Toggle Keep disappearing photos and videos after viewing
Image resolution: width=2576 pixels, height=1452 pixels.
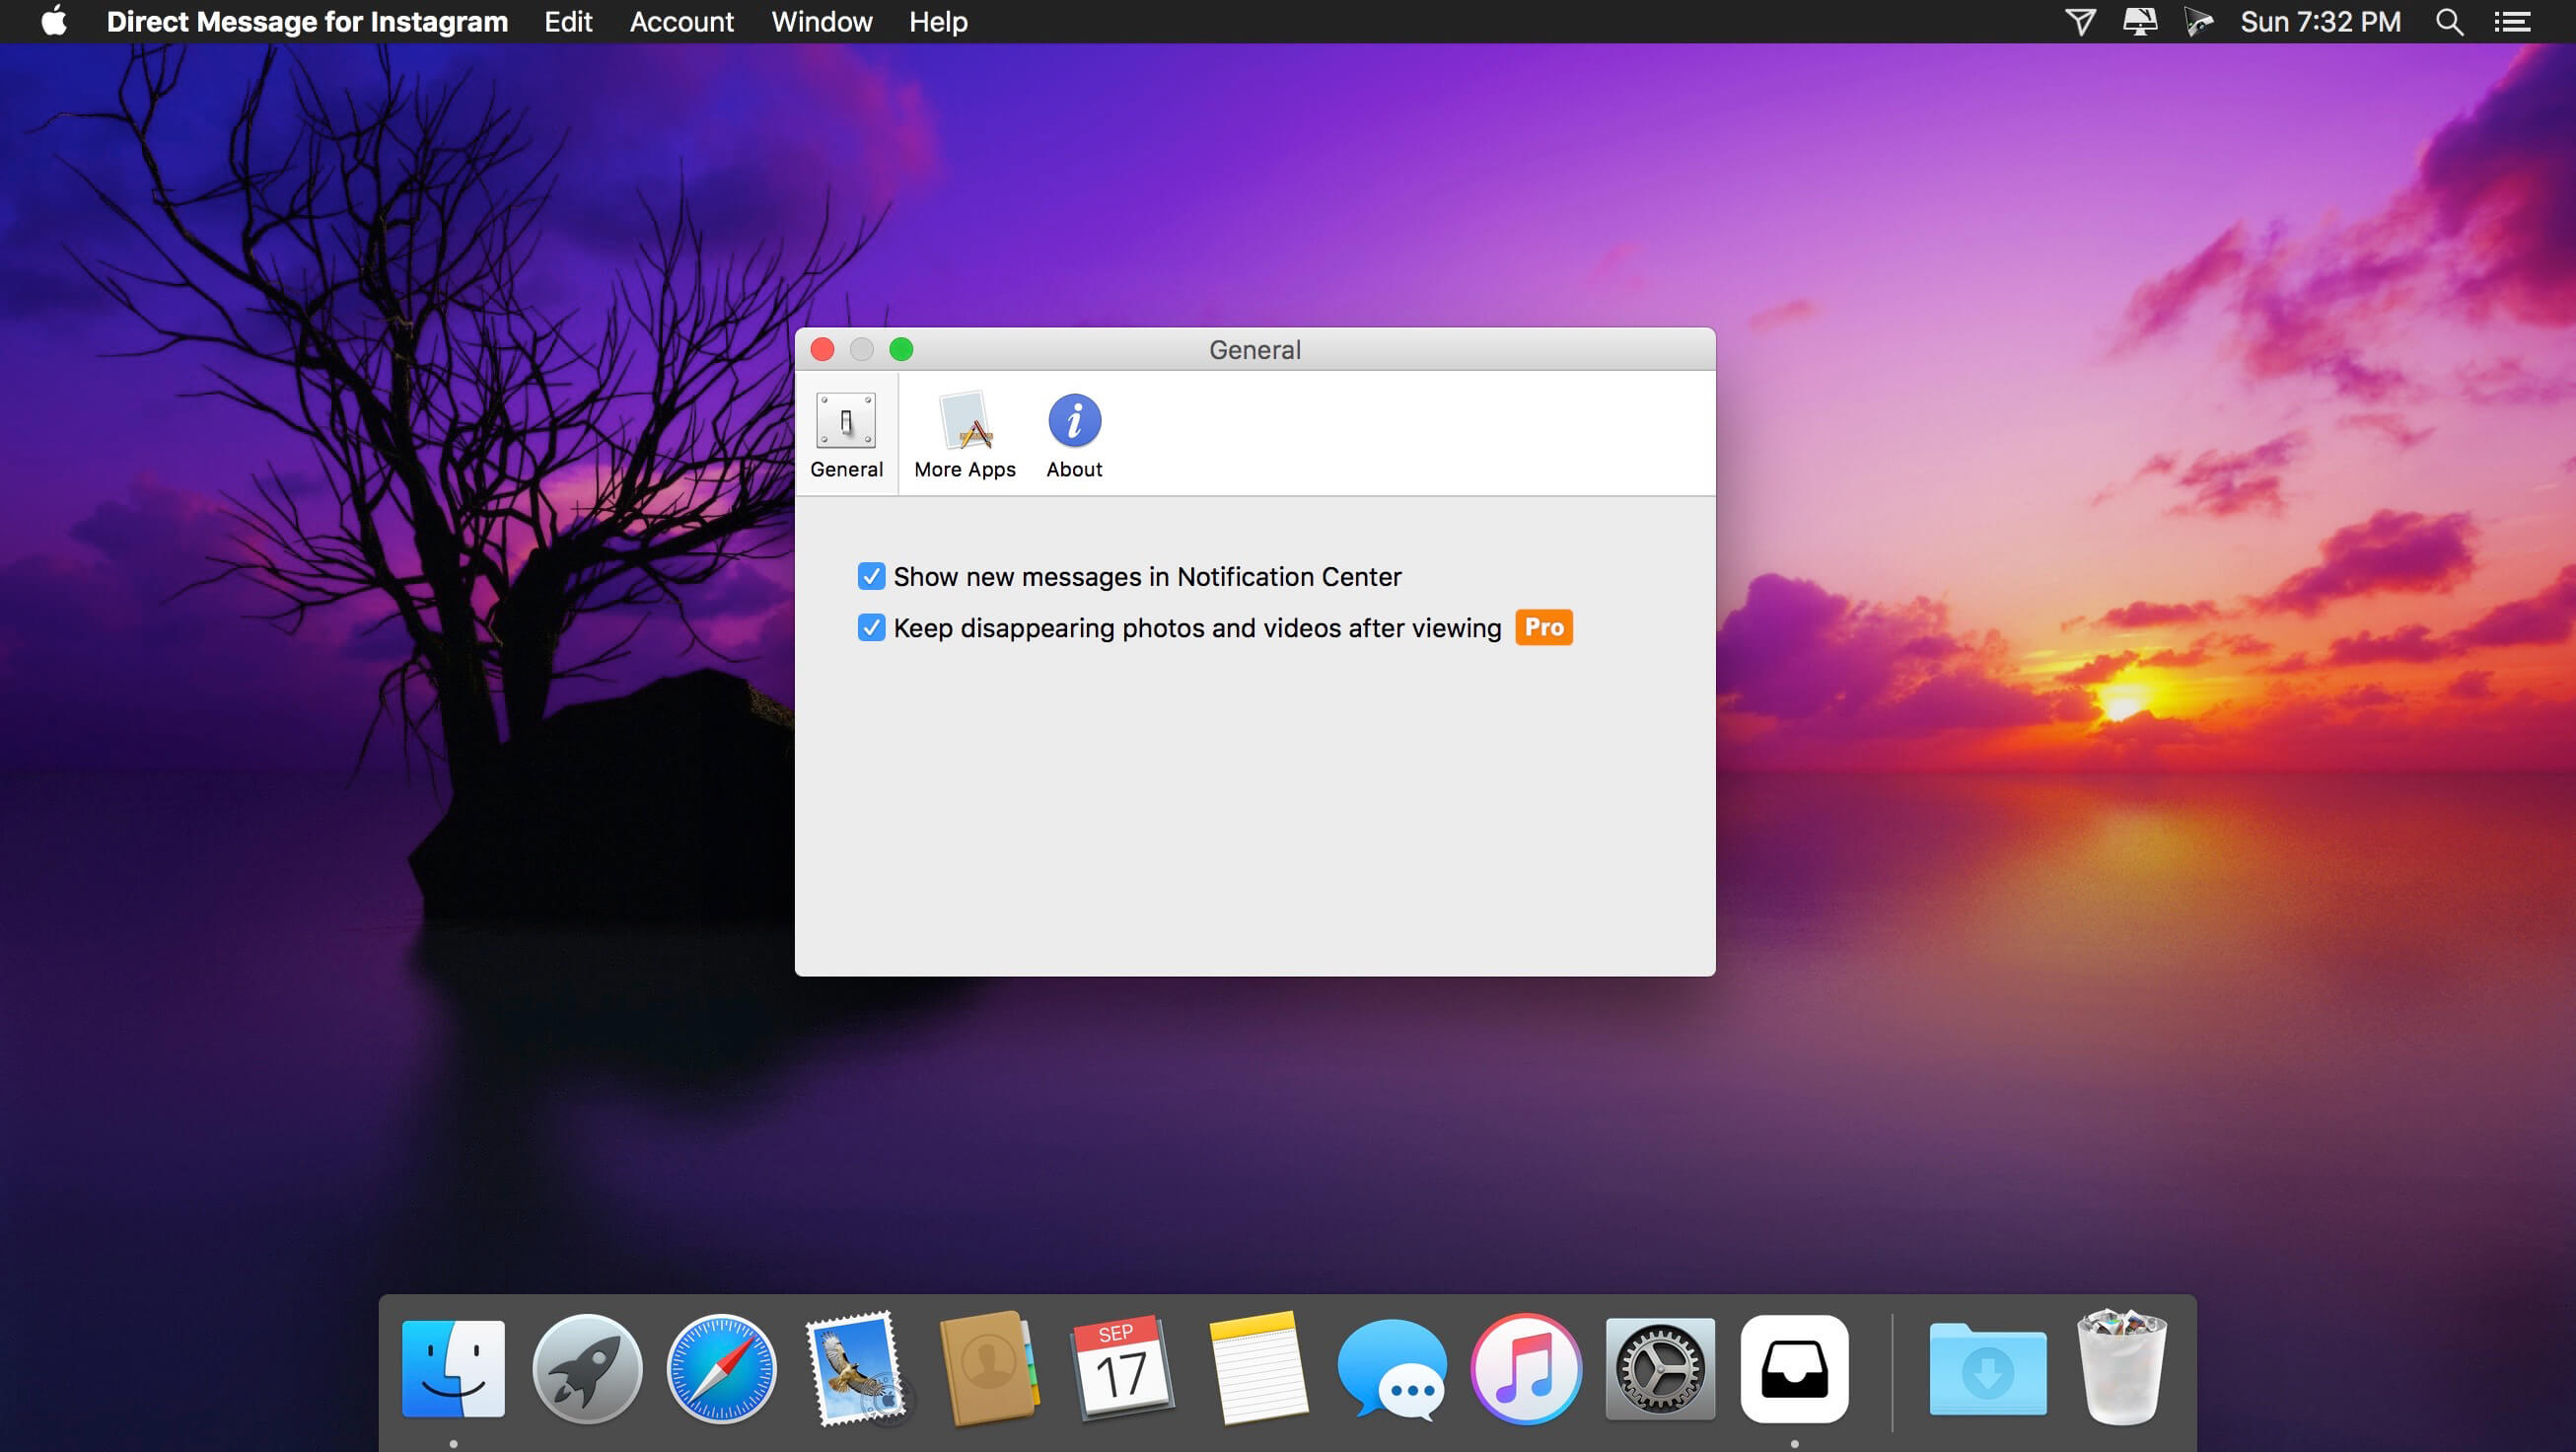tap(872, 626)
